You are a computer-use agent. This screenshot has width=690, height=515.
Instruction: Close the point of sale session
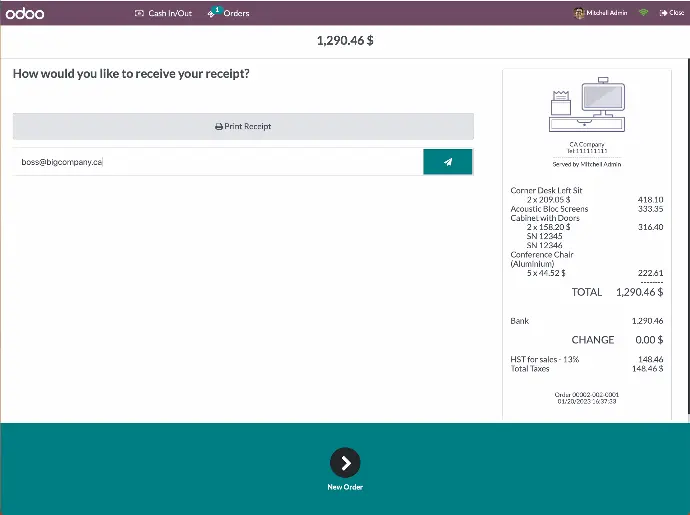pyautogui.click(x=672, y=13)
